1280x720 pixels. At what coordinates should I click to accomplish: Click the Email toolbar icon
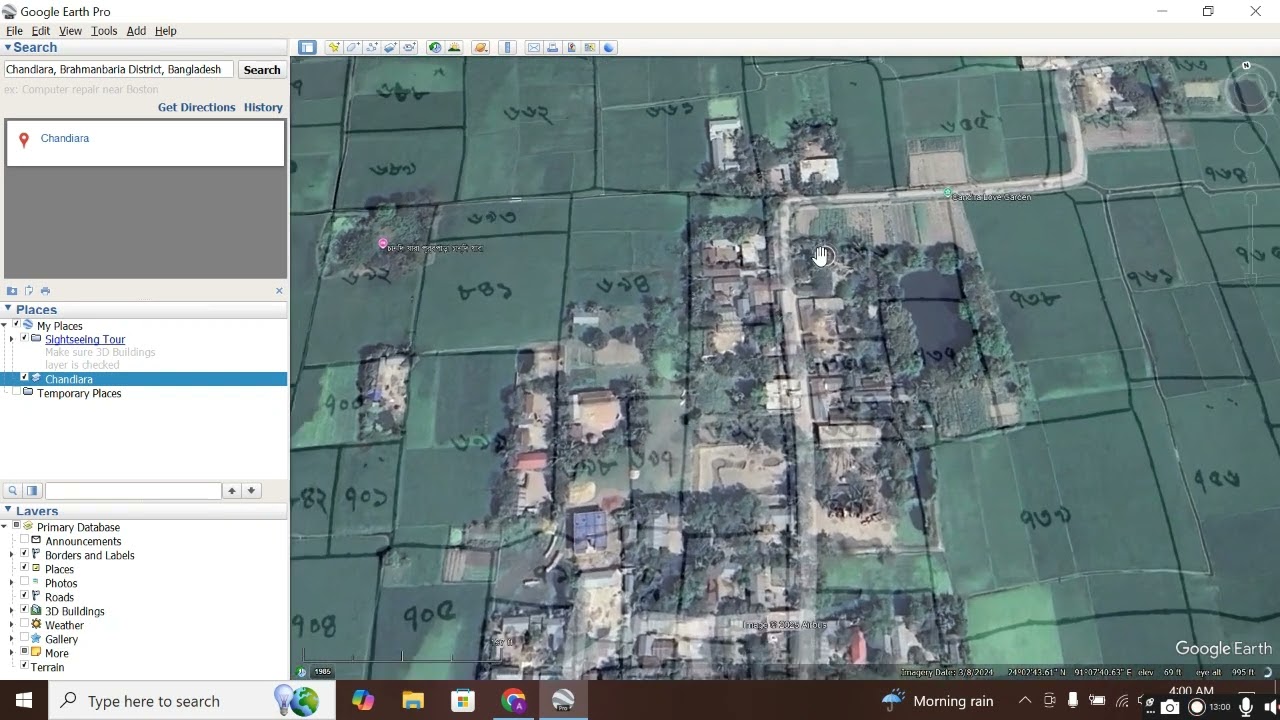click(x=534, y=47)
